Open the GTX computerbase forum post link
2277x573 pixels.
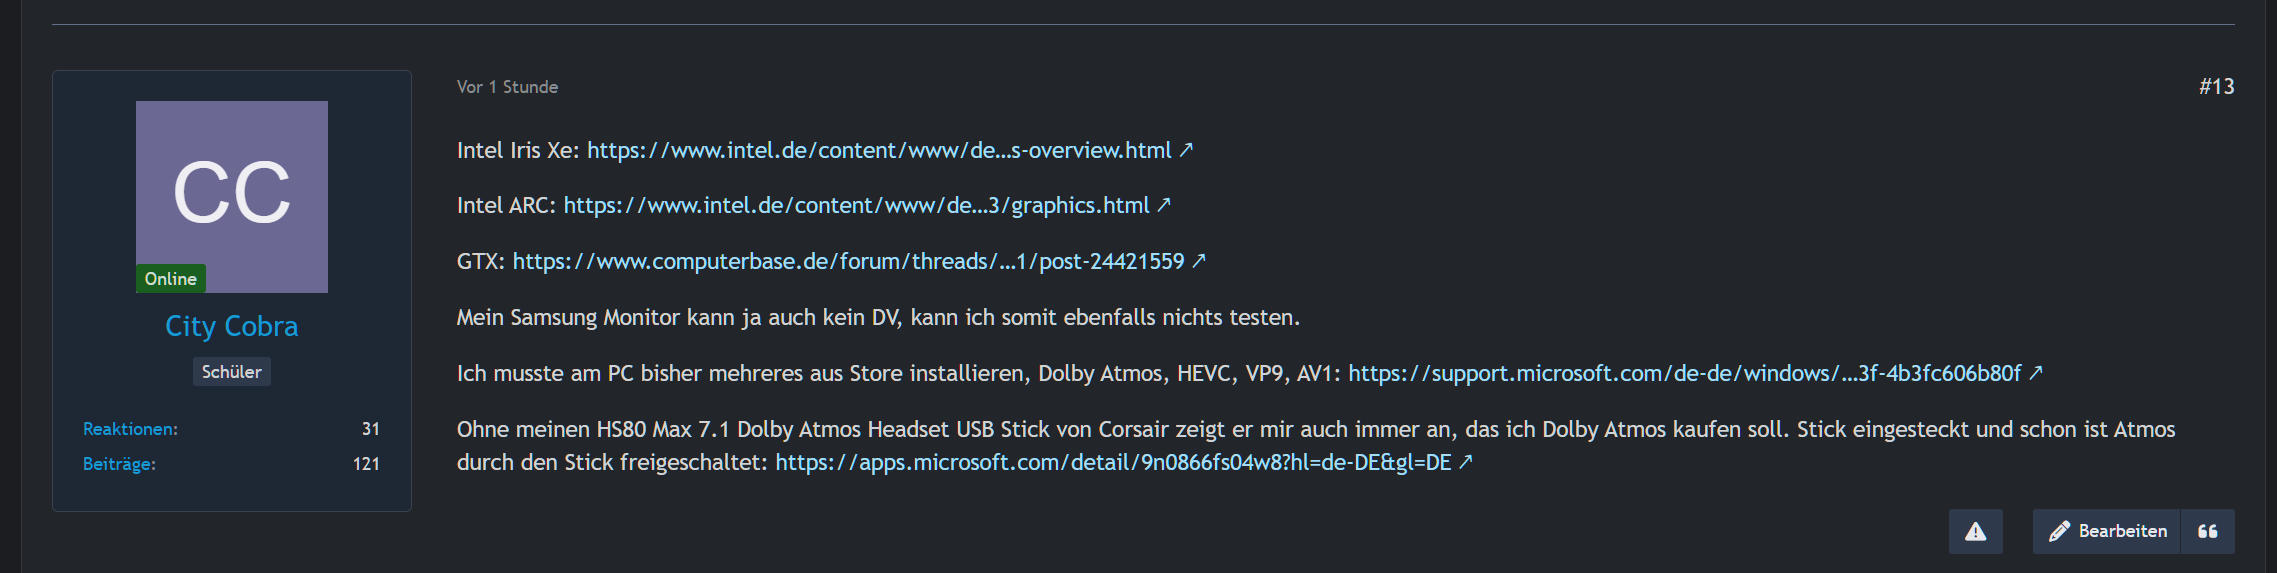coord(849,261)
